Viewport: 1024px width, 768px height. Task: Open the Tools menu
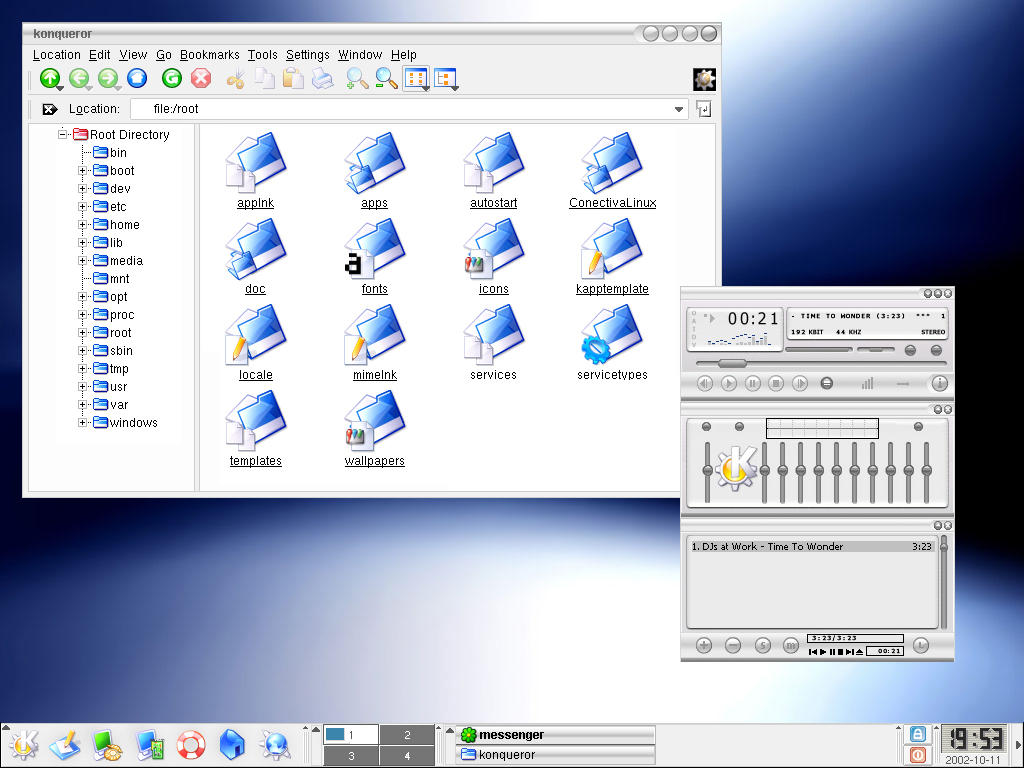coord(263,55)
